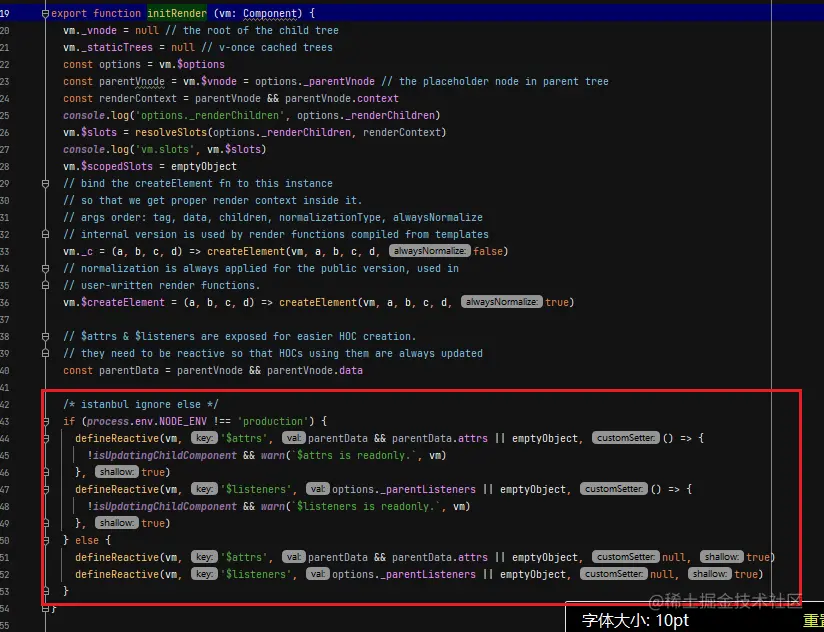Click the '$attrs is readonly.' template string
Screen dimensions: 824x632
355,455
